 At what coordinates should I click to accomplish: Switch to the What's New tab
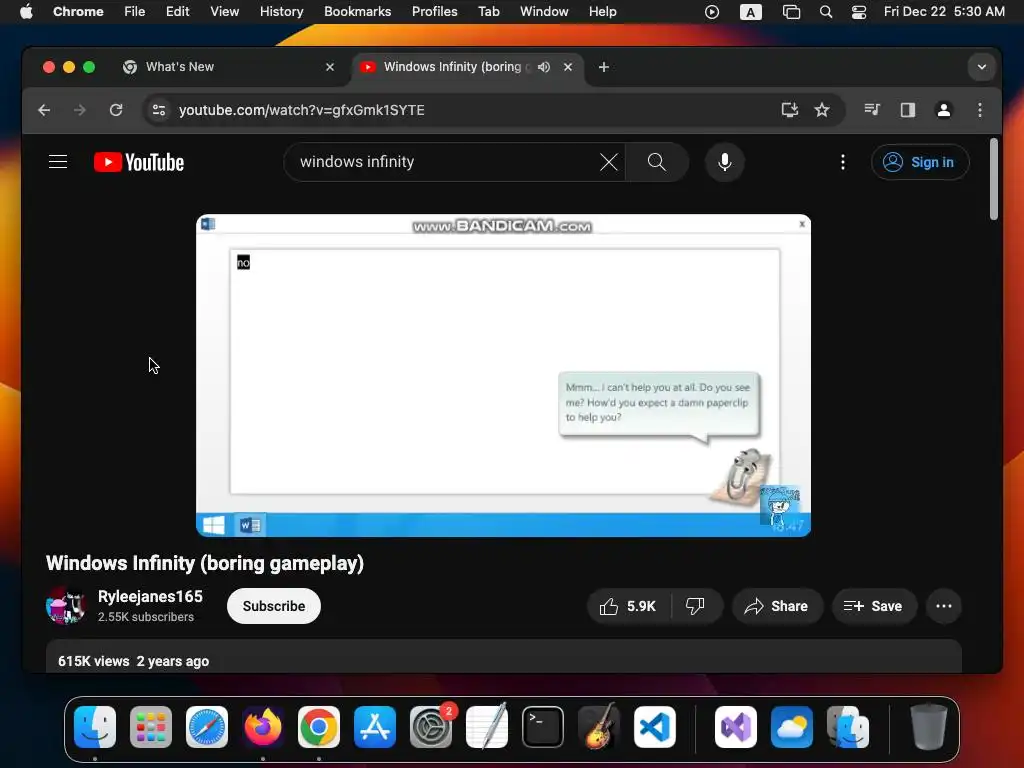(231, 67)
